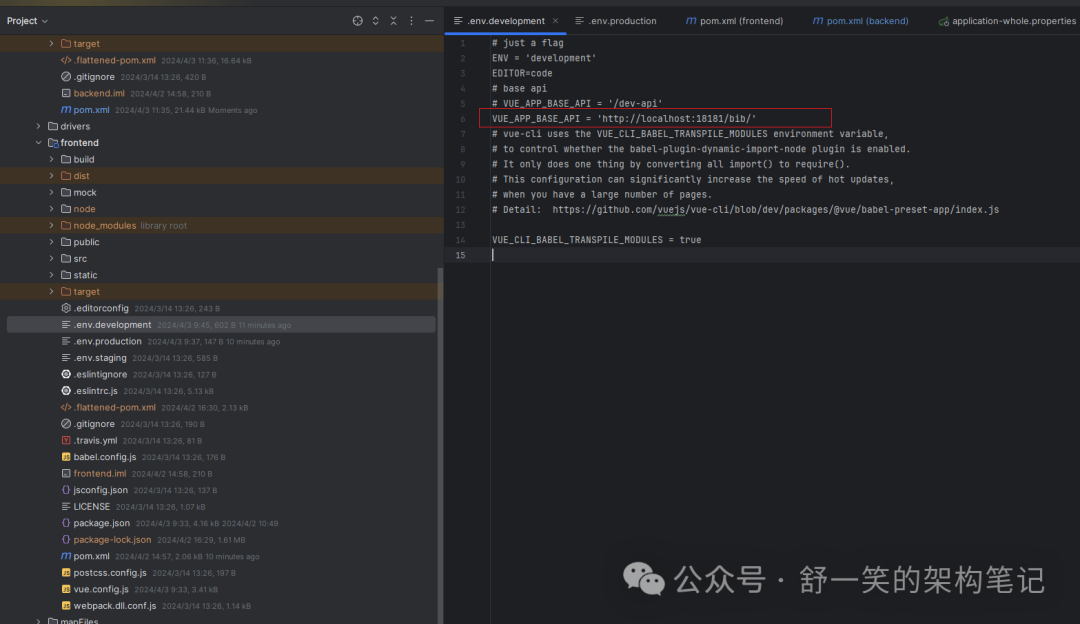Switch to the pom.xml (backend) tab
The height and width of the screenshot is (624, 1080).
[860, 21]
